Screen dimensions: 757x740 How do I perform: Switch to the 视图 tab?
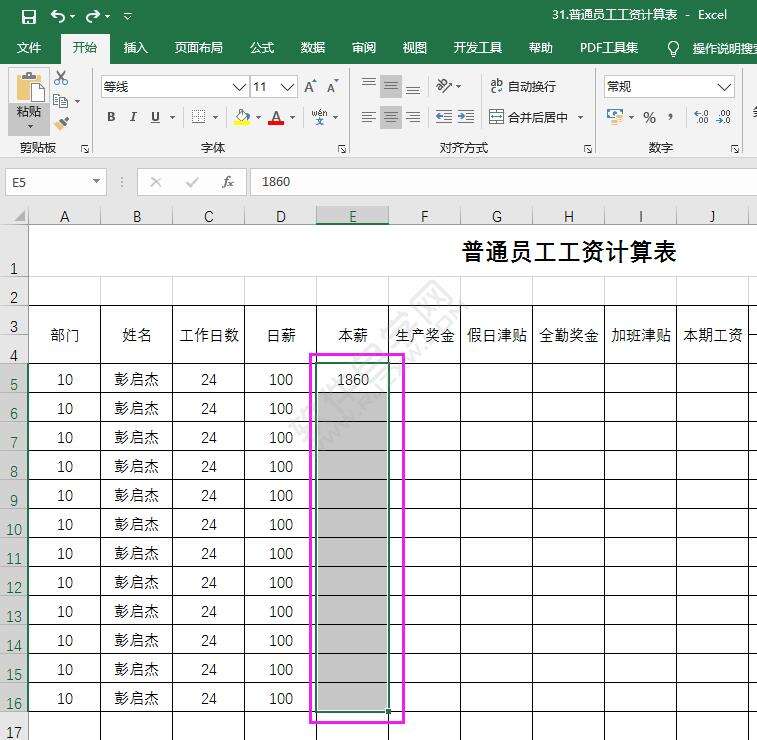tap(415, 48)
